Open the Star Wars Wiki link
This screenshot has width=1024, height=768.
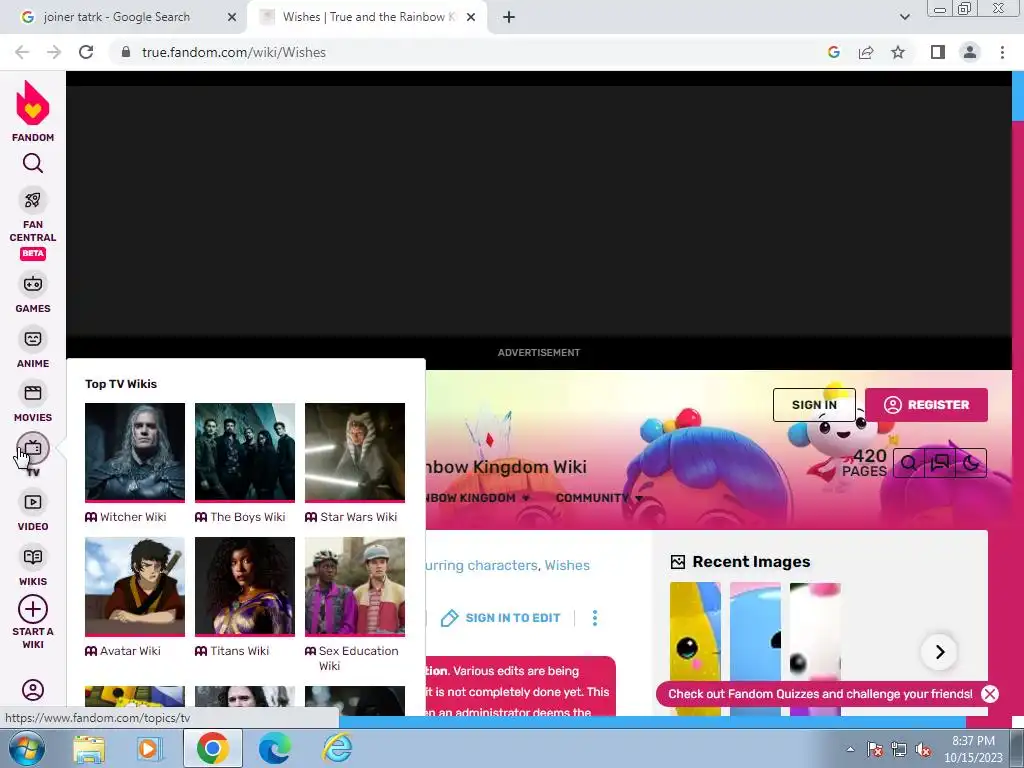(x=359, y=517)
